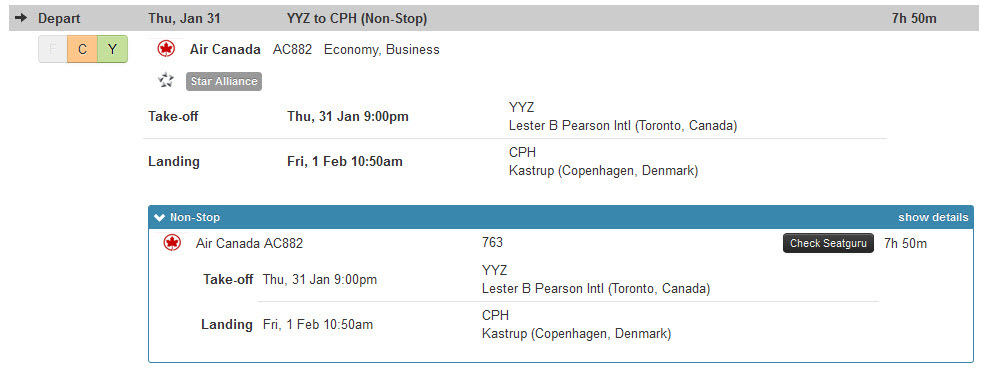Select the YYZ to CPH (Non-Stop) route text
Screen dimensions: 981x369
pyautogui.click(x=357, y=19)
